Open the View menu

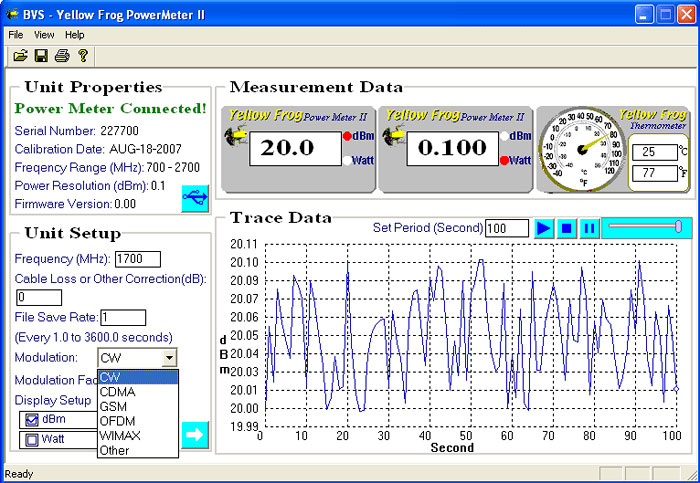point(44,35)
